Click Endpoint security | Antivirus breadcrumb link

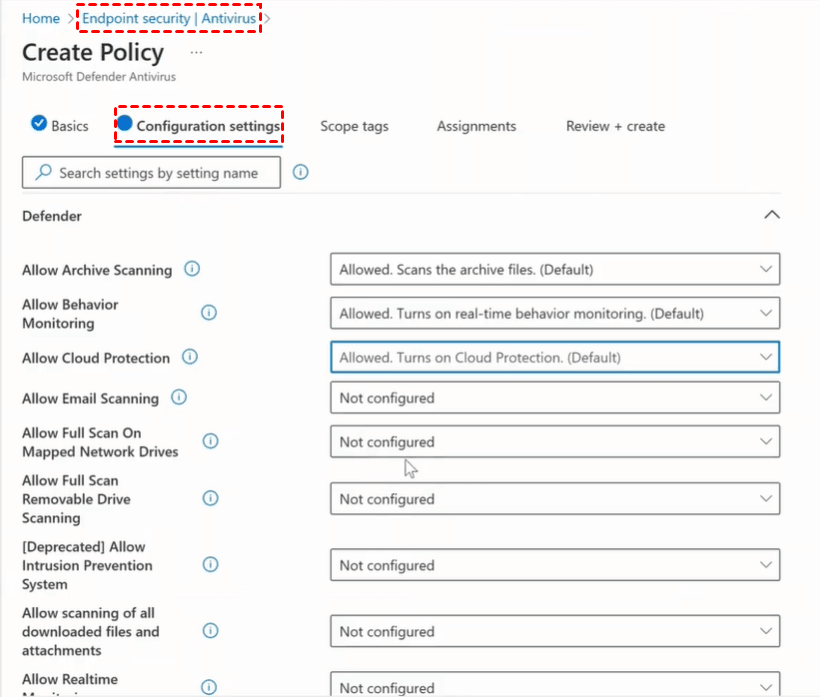click(169, 18)
